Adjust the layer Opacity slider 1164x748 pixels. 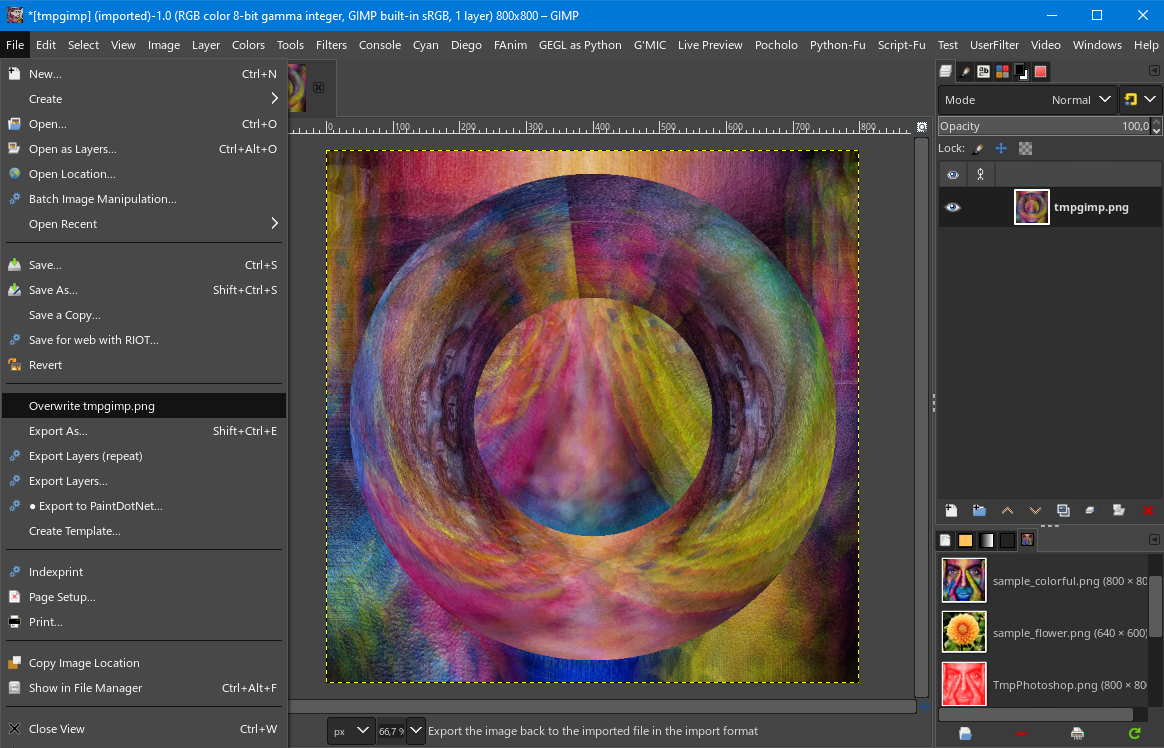[x=1044, y=126]
